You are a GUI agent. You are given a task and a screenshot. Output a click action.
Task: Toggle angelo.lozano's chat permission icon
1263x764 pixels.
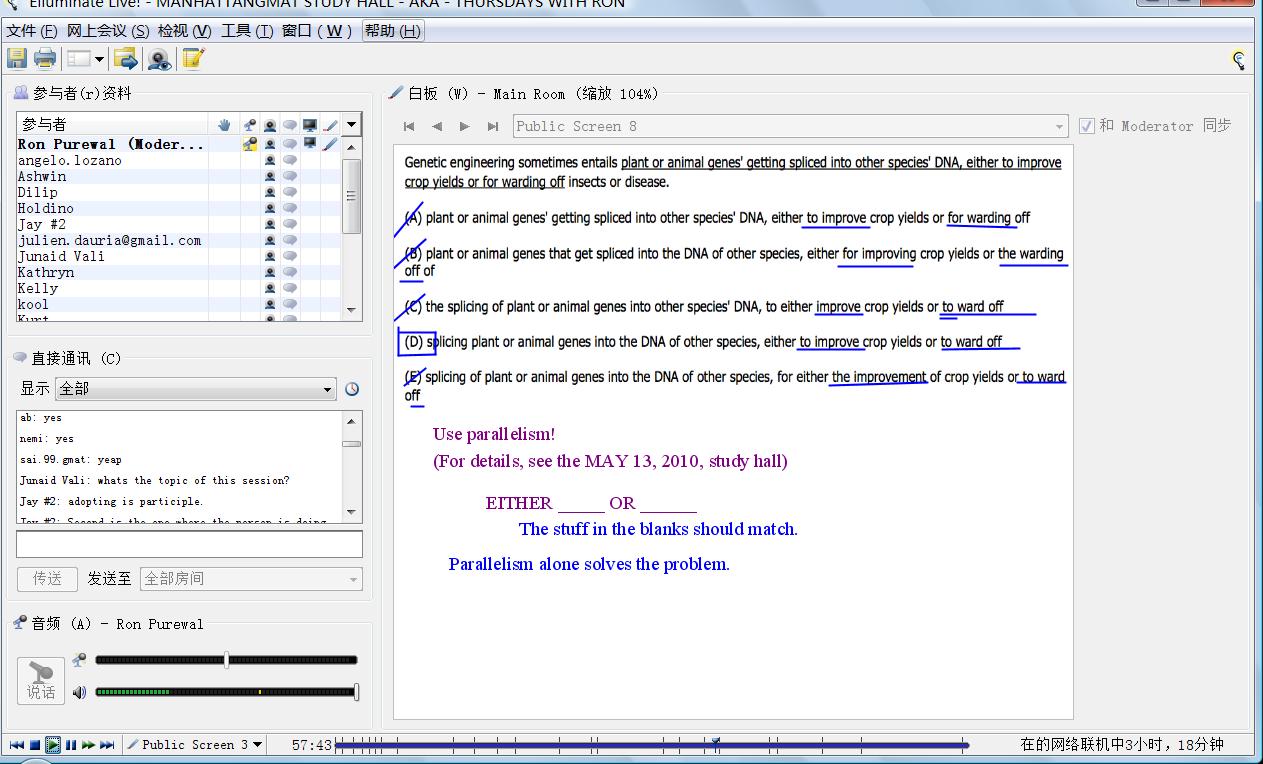tap(290, 160)
